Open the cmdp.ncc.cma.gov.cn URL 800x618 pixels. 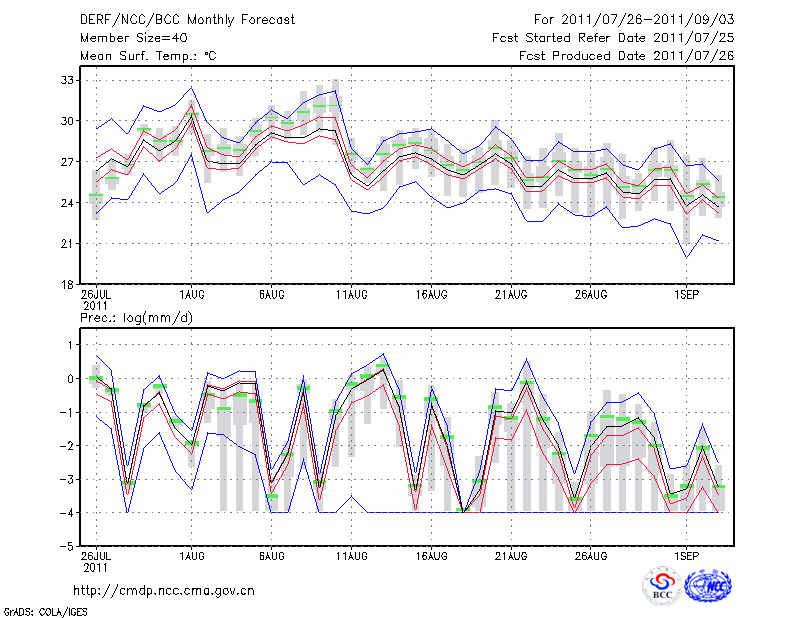point(164,590)
